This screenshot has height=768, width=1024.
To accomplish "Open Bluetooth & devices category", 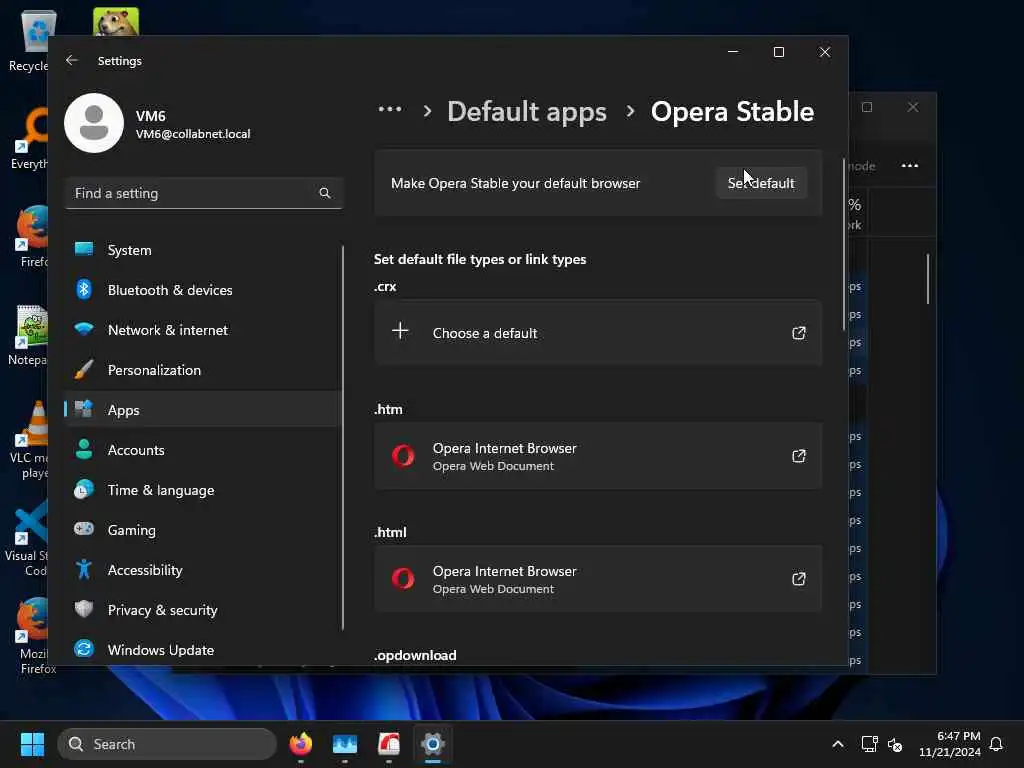I will click(x=202, y=290).
